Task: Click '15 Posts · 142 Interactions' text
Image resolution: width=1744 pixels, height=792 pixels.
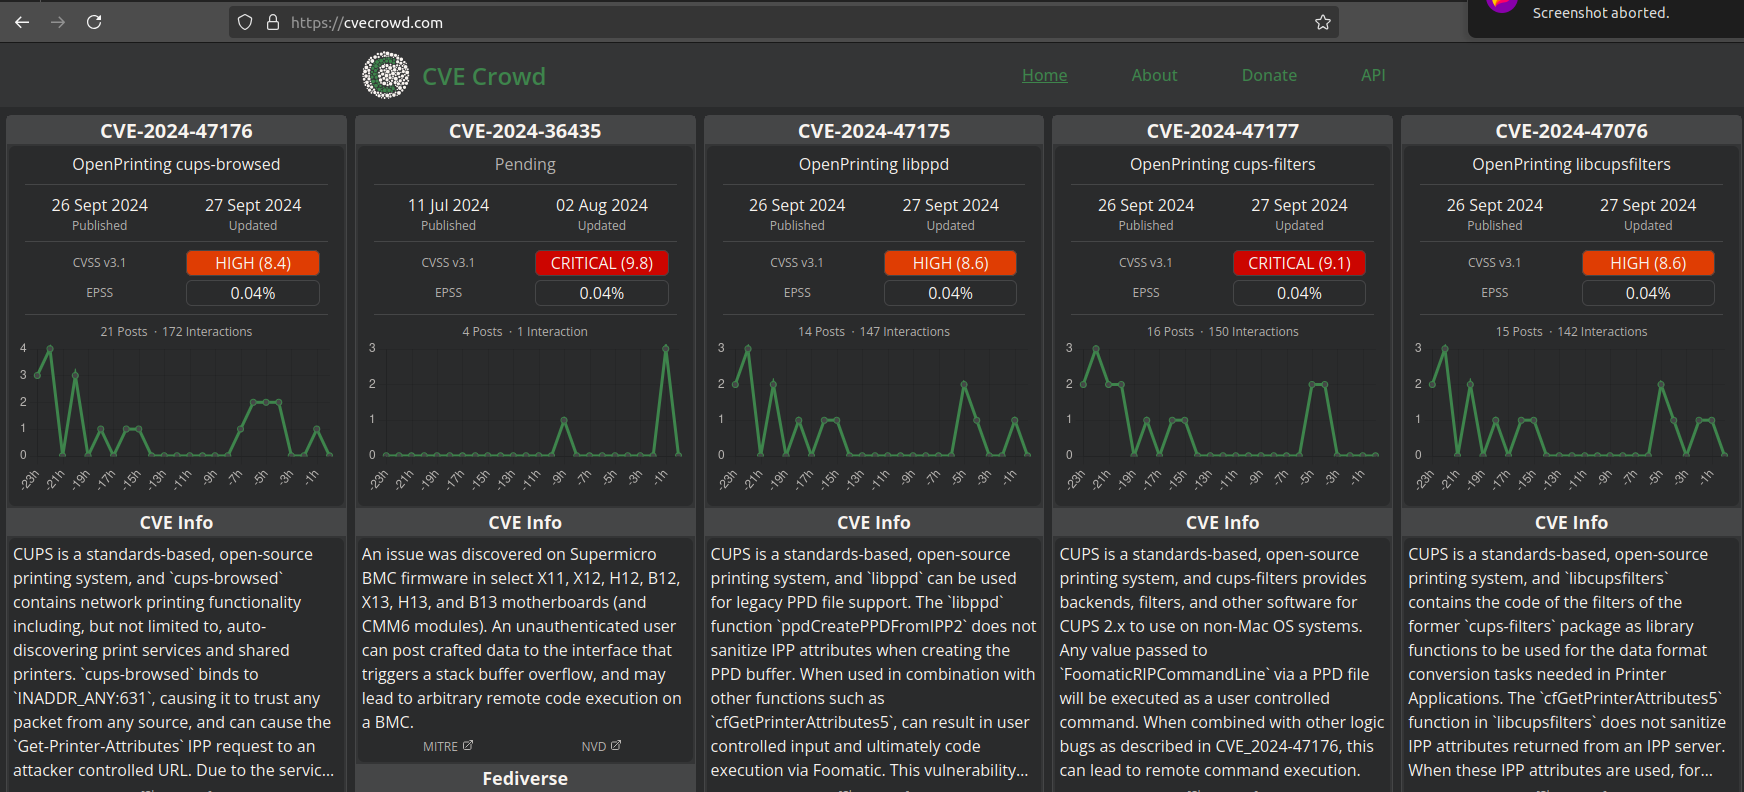Action: pos(1571,332)
